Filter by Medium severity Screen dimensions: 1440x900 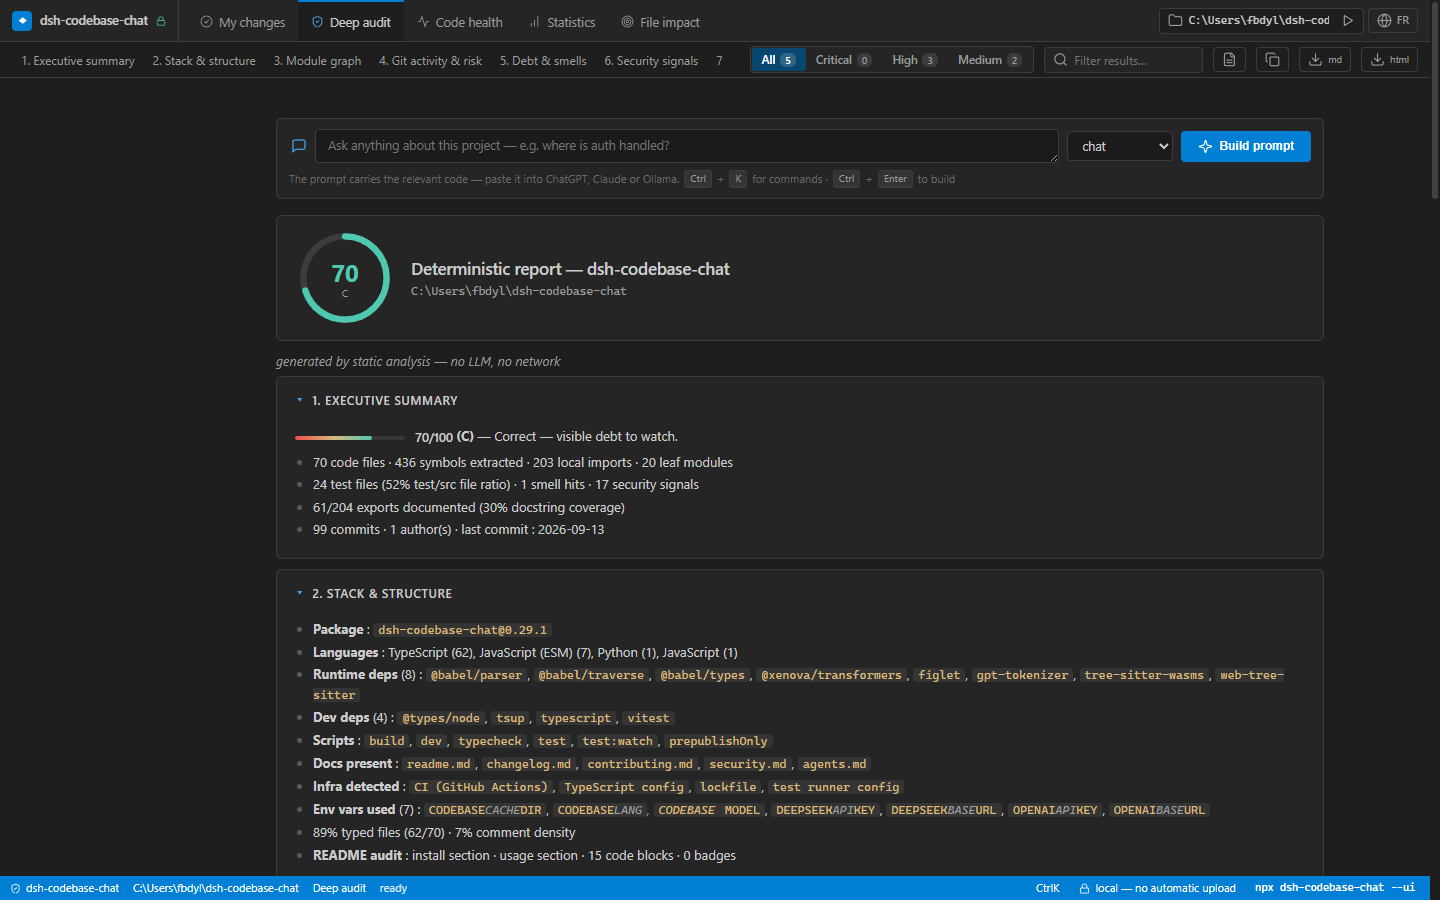coord(989,60)
